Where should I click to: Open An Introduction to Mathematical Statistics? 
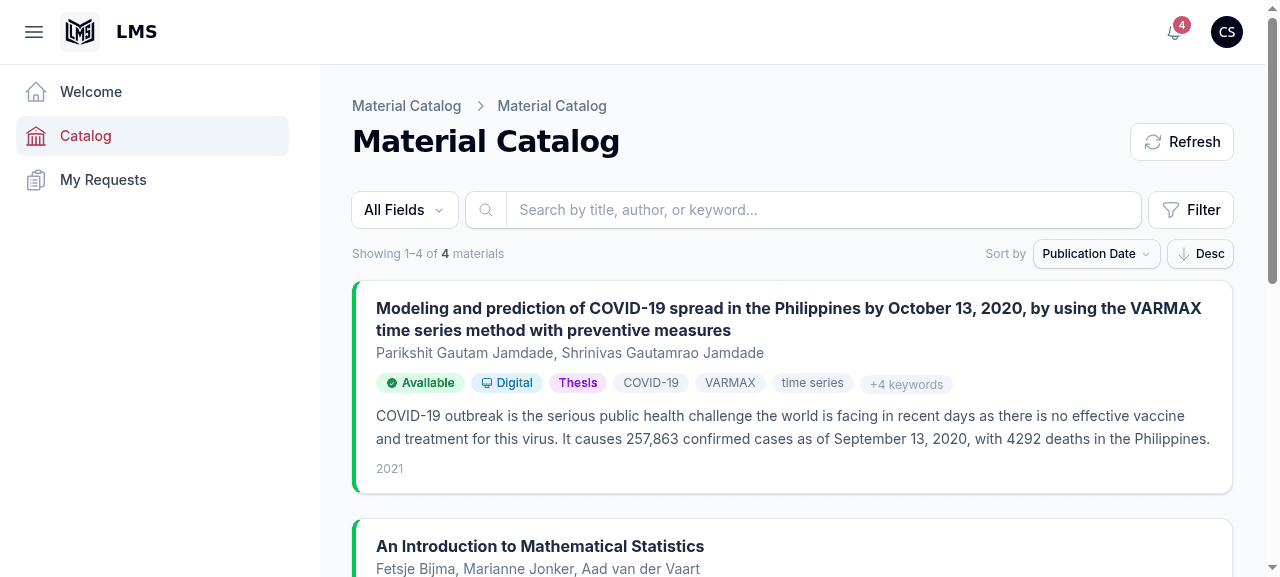point(540,546)
